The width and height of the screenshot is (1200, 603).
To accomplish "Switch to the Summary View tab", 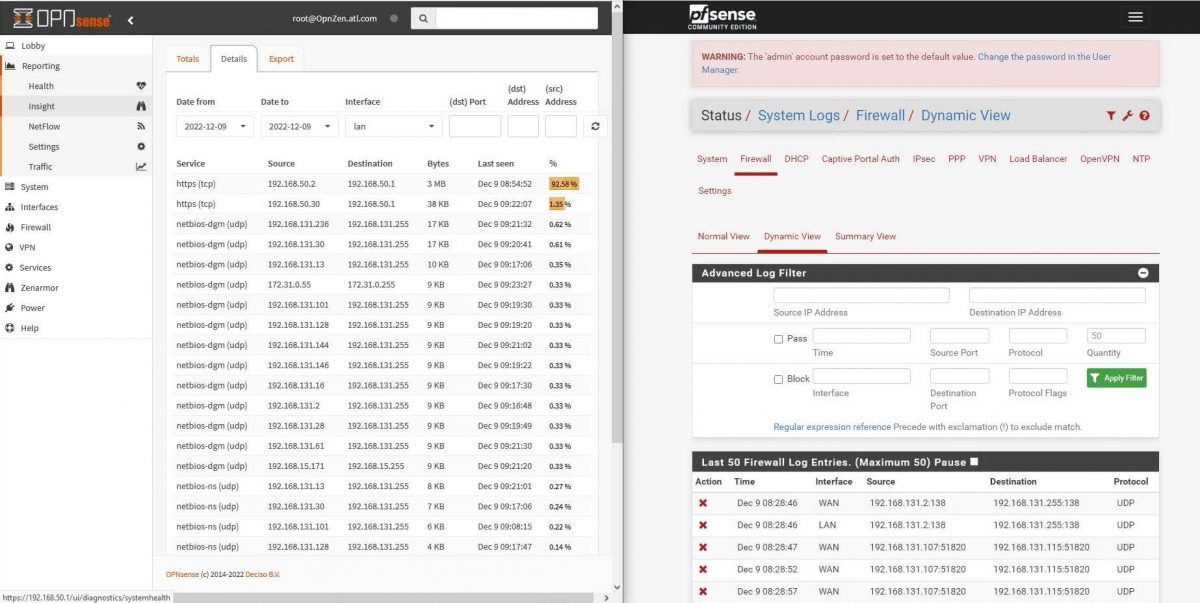I will point(866,236).
